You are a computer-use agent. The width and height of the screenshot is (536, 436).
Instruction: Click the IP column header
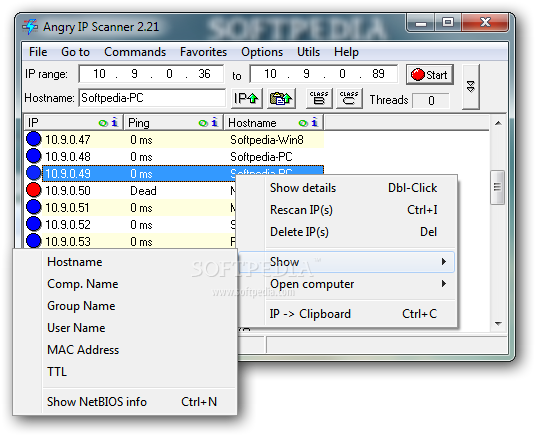(74, 123)
